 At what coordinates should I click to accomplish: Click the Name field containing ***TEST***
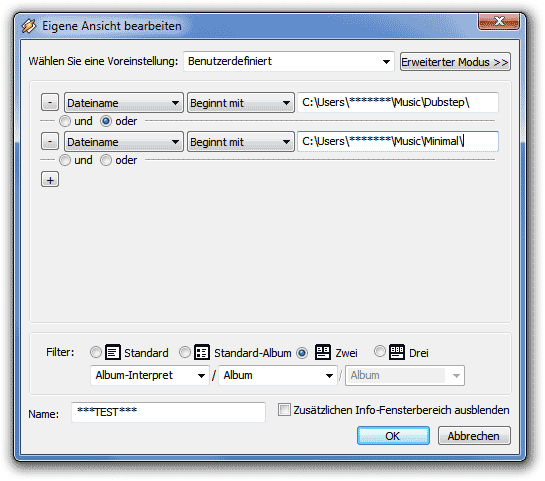[x=168, y=412]
